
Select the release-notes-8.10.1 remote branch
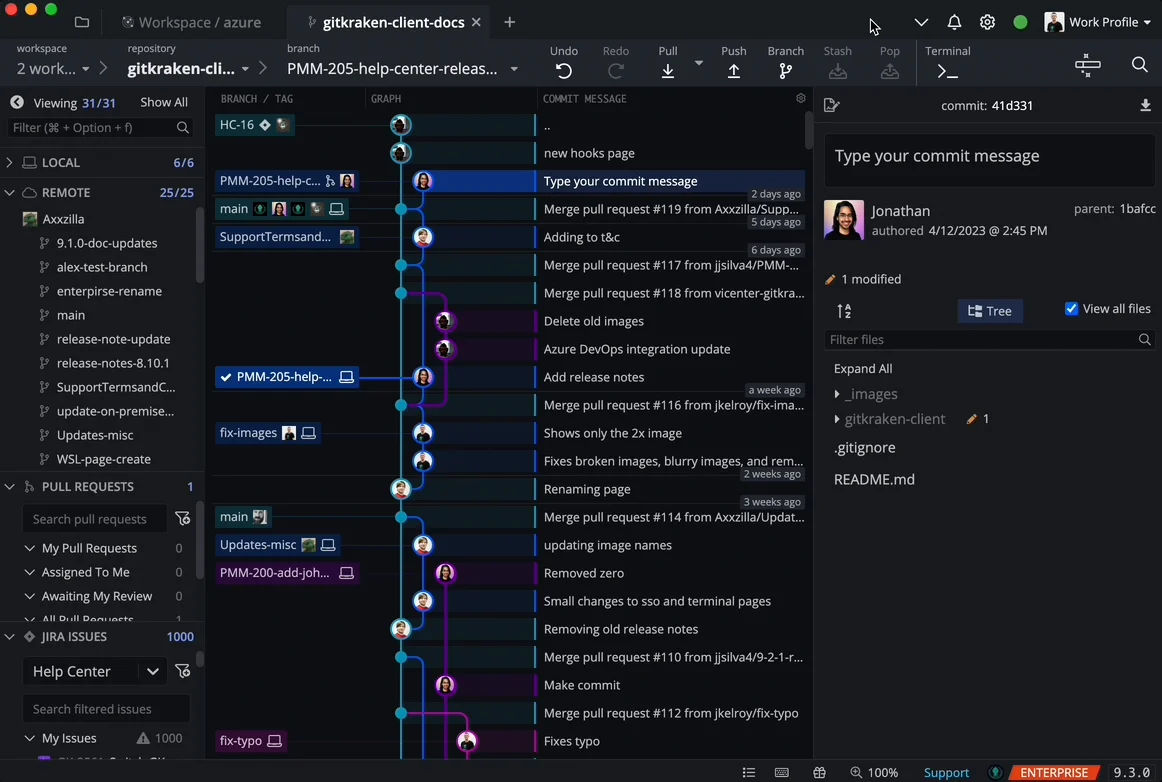(x=113, y=363)
